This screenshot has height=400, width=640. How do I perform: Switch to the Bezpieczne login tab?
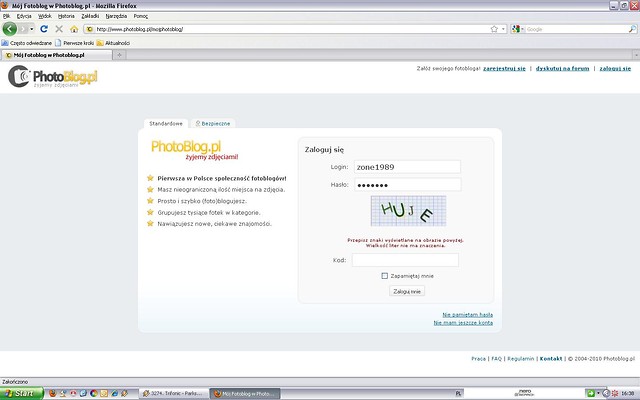[213, 123]
